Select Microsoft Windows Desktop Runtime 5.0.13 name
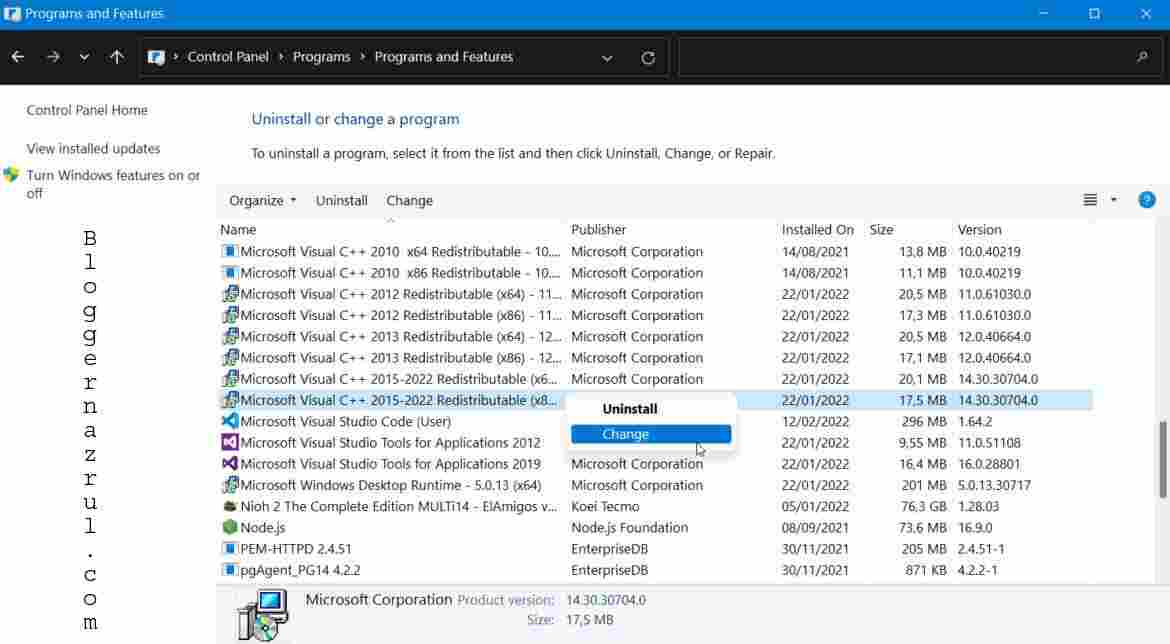The height and width of the screenshot is (644, 1170). point(390,485)
